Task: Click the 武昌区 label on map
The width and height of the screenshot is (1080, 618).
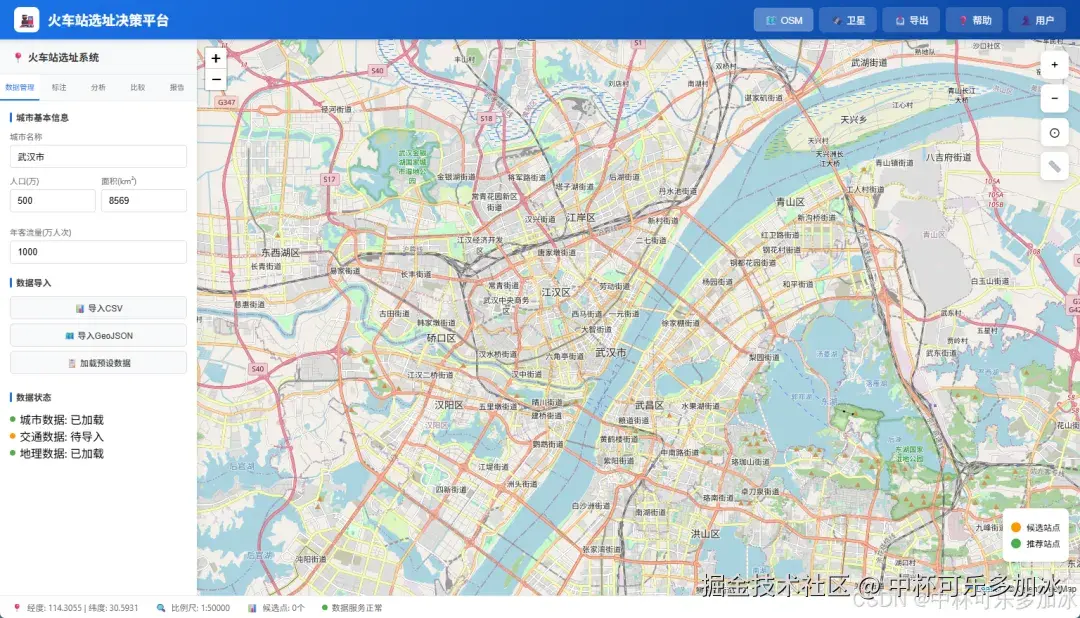Action: (x=649, y=405)
